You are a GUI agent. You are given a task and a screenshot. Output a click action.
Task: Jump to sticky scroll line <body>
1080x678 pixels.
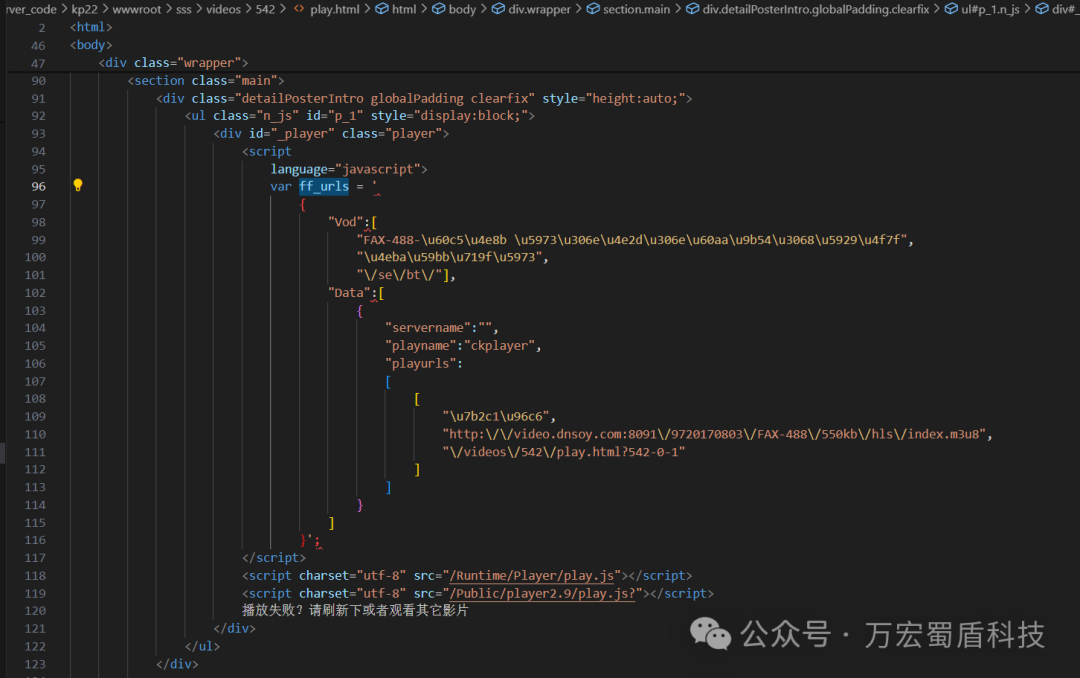coord(91,45)
